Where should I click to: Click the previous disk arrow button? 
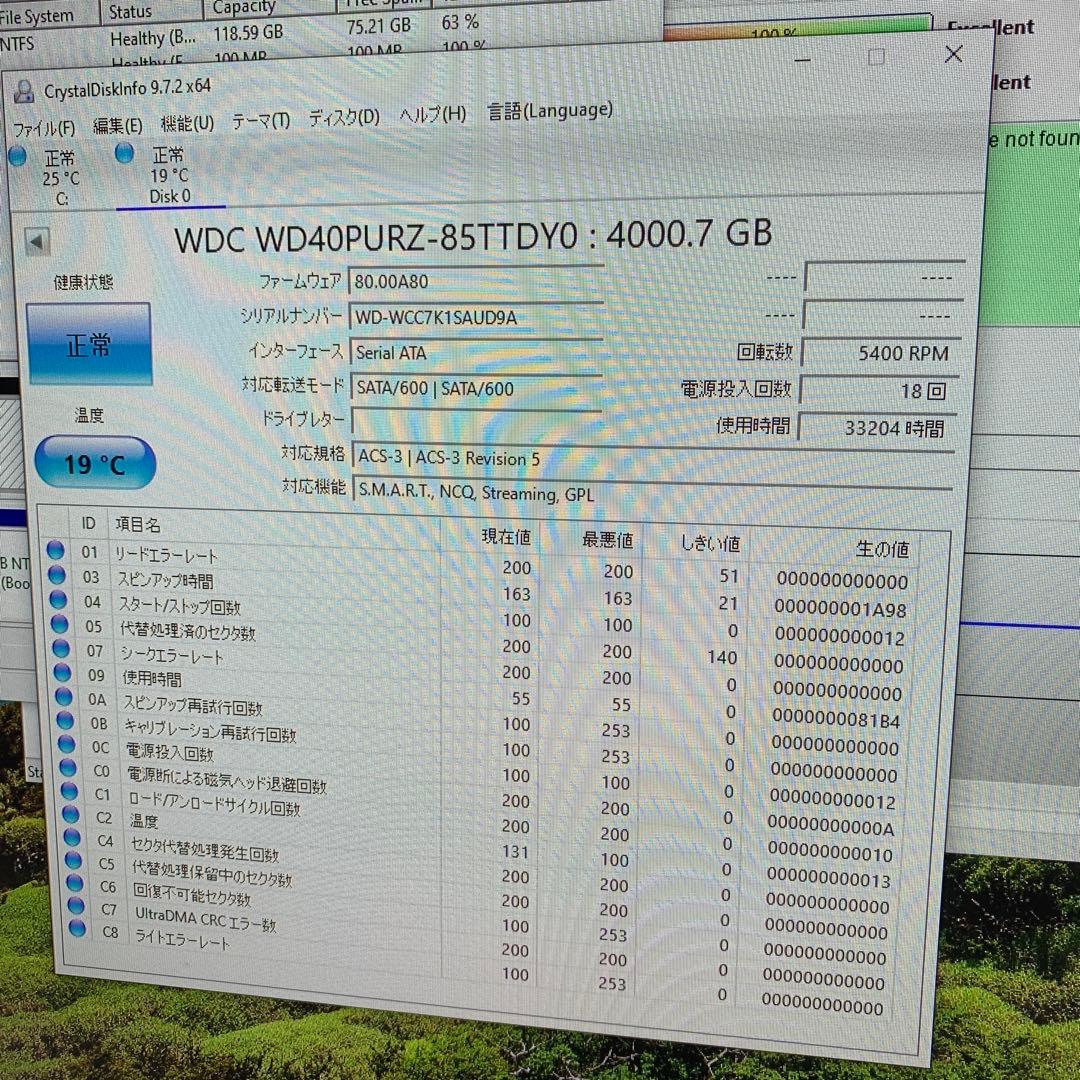[x=37, y=242]
